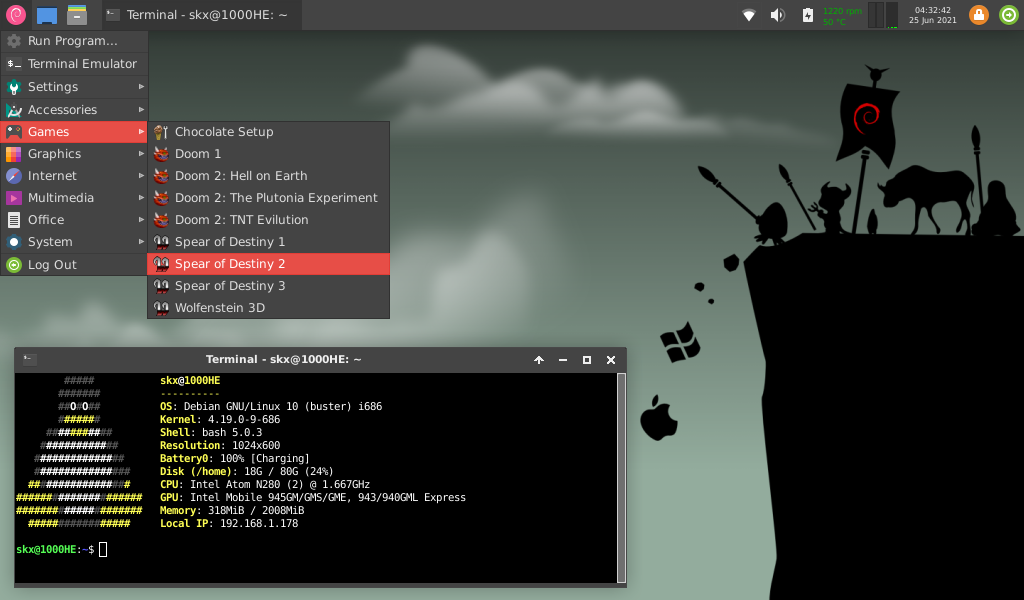
Task: Click the Graphics category icon
Action: 14,153
